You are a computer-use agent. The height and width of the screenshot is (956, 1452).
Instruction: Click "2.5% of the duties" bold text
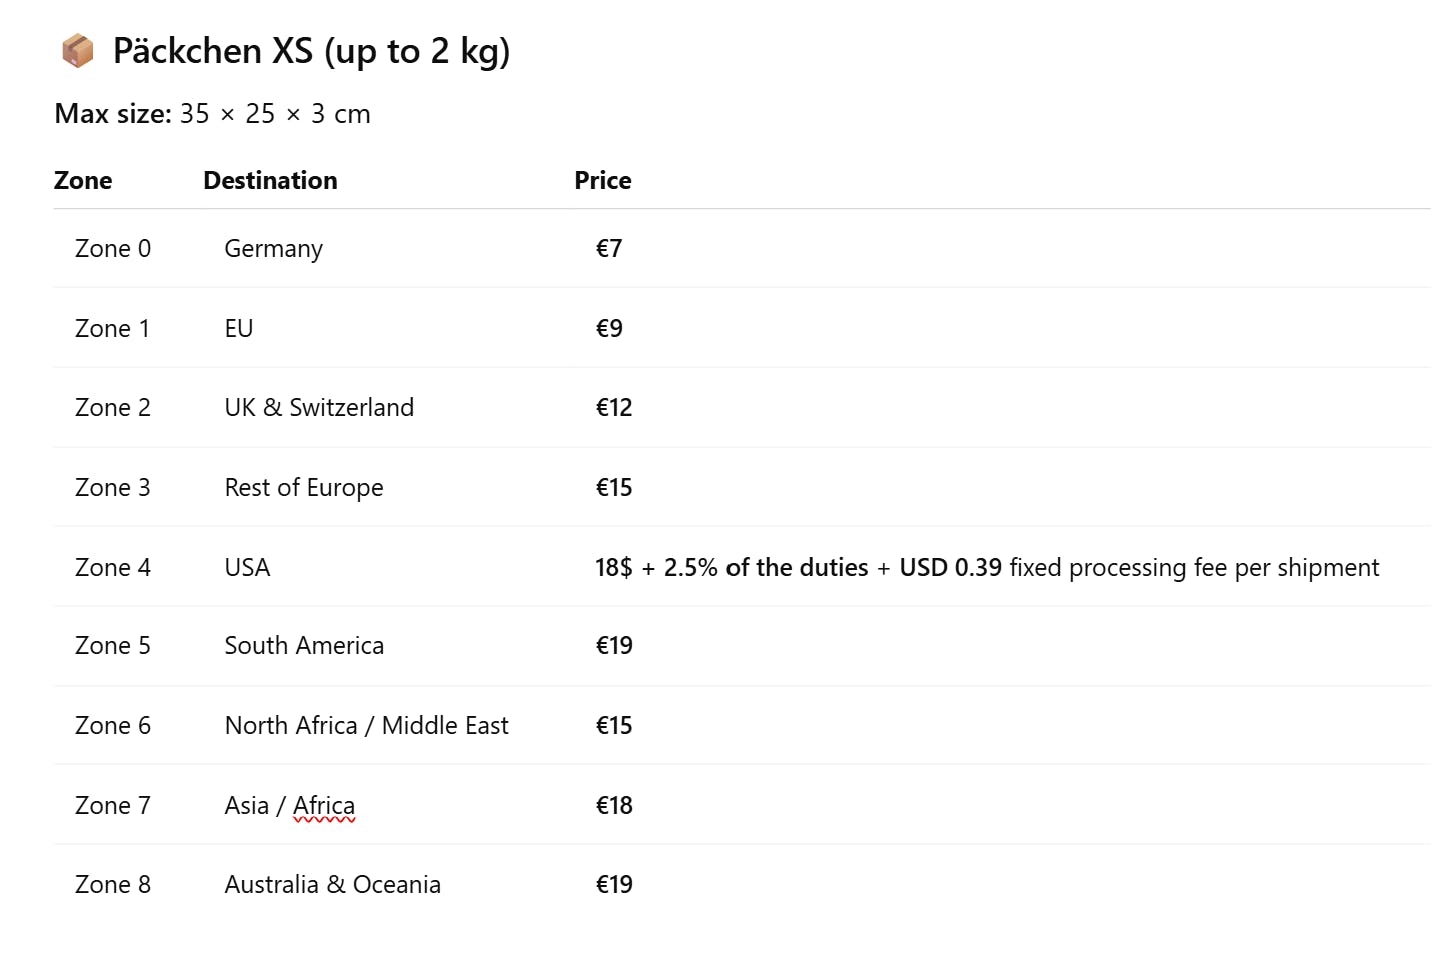[x=766, y=567]
